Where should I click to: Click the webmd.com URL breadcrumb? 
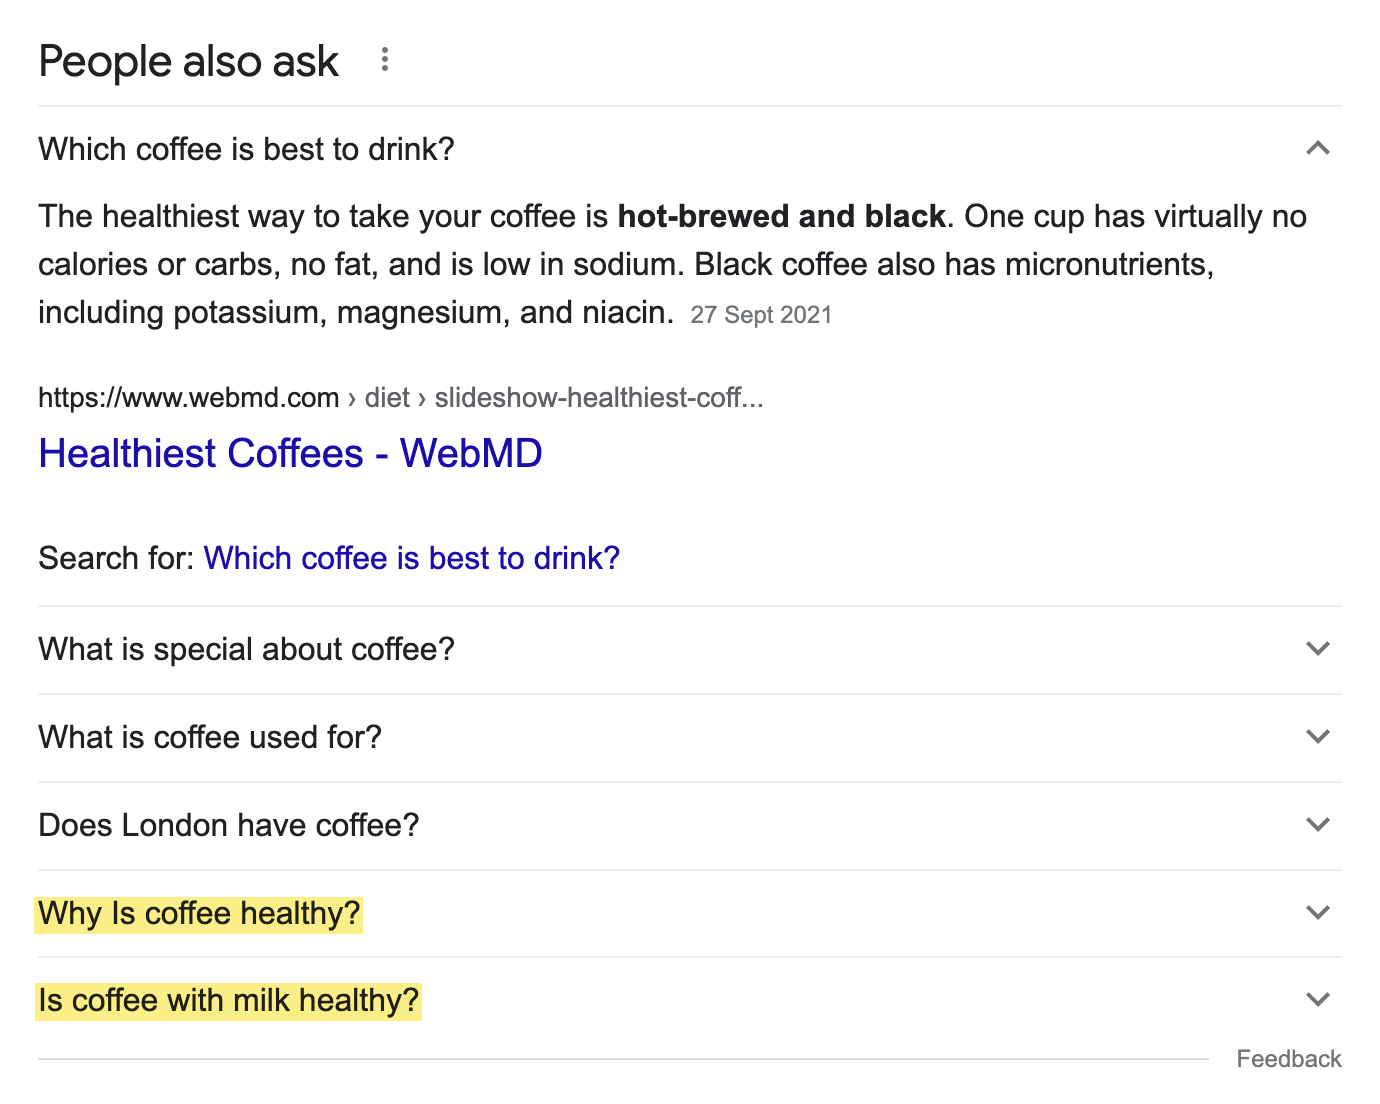point(401,398)
